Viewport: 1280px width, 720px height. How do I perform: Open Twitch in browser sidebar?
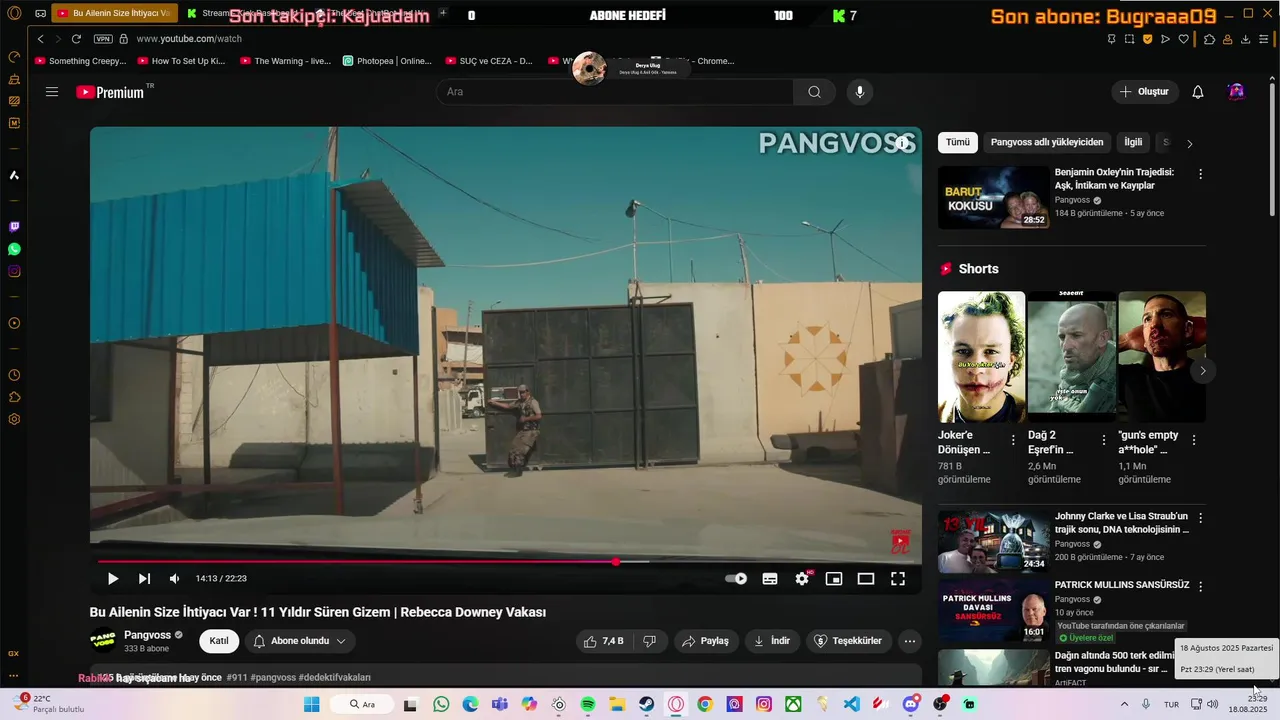[x=14, y=227]
